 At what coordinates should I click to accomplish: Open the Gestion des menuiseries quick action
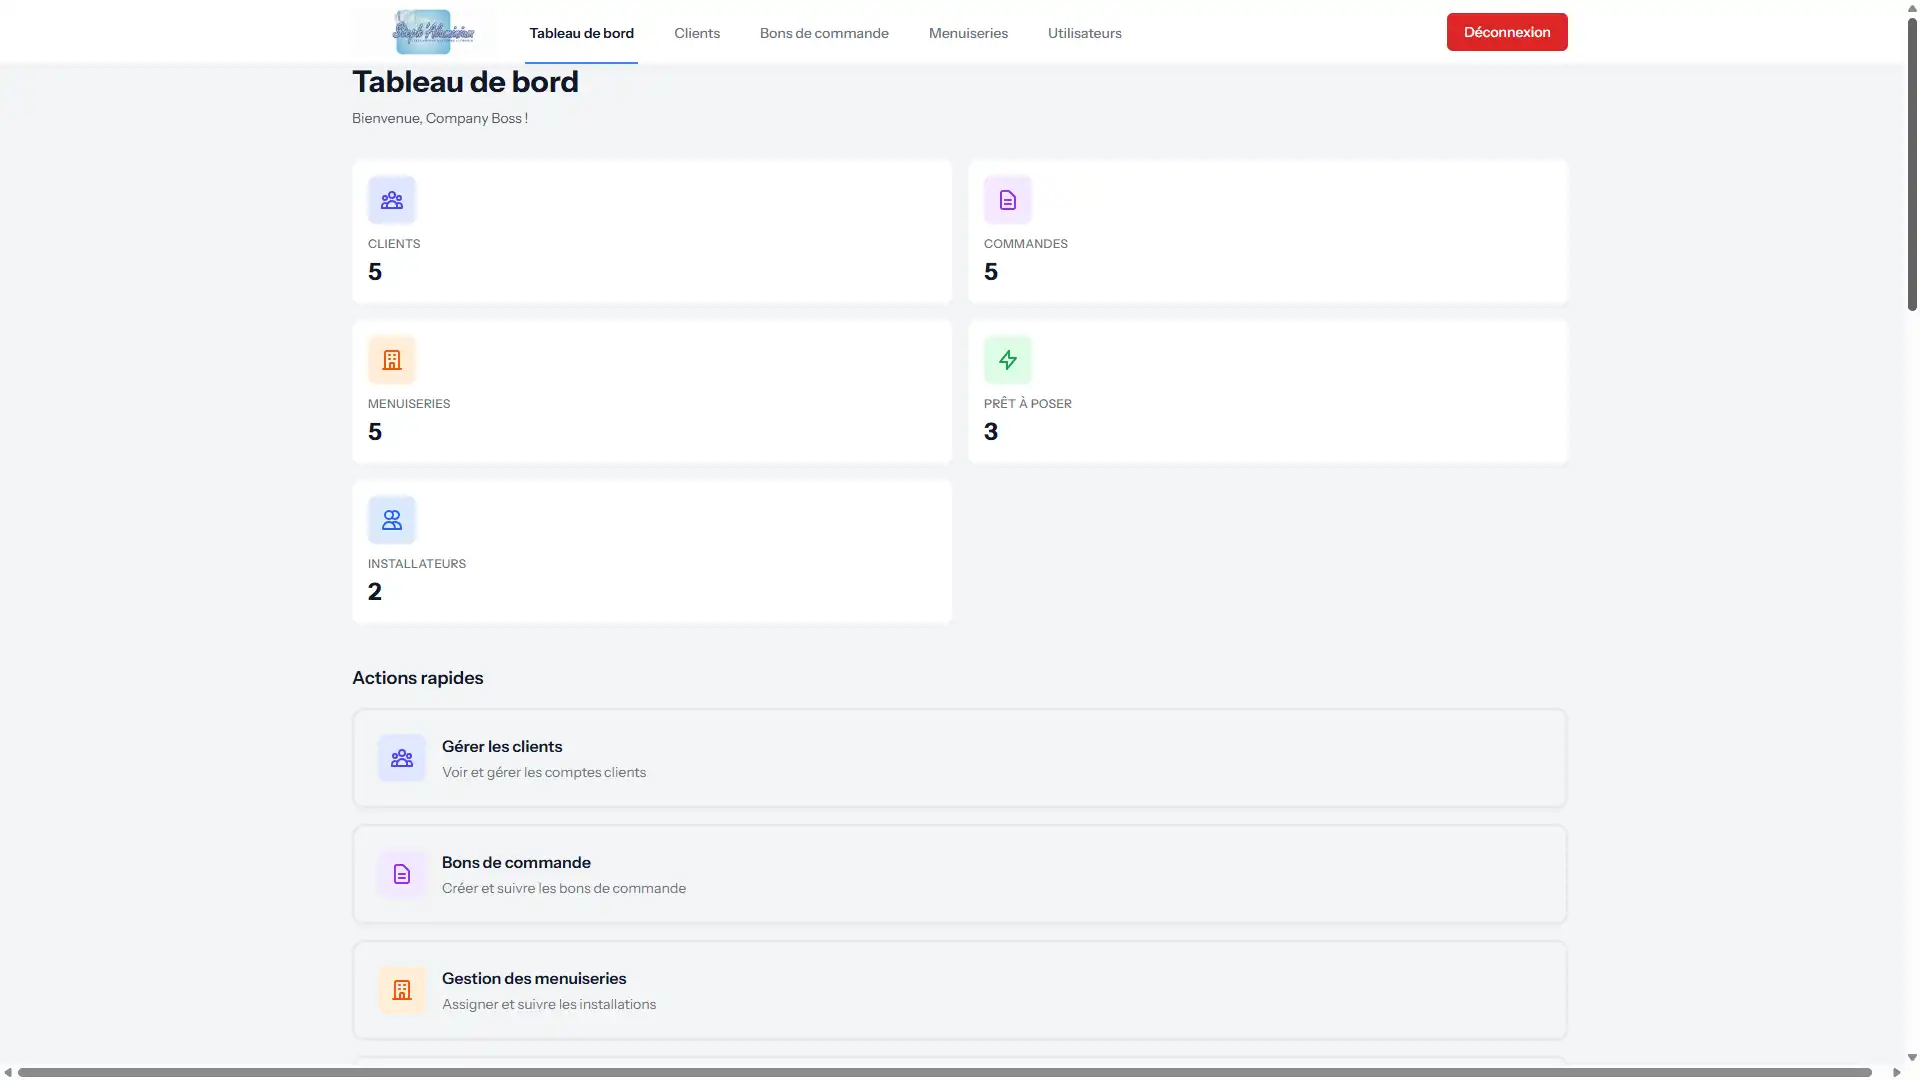958,990
